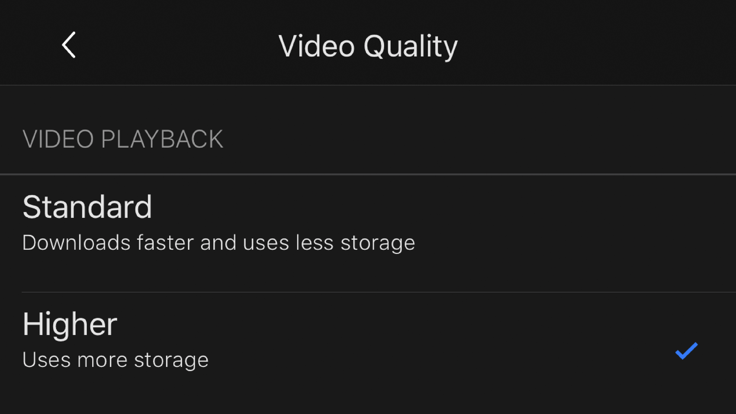Click the word "VIDEO" in section header
Screen dimensions: 736x414
click(x=58, y=139)
